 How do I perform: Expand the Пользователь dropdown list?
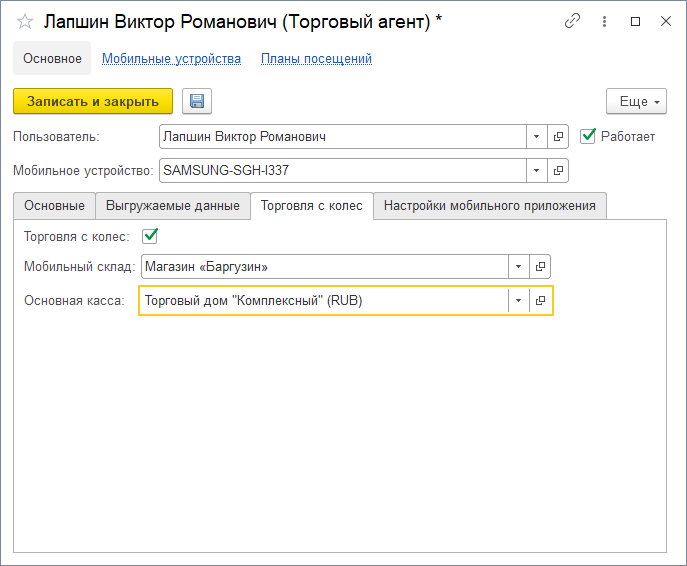[537, 136]
